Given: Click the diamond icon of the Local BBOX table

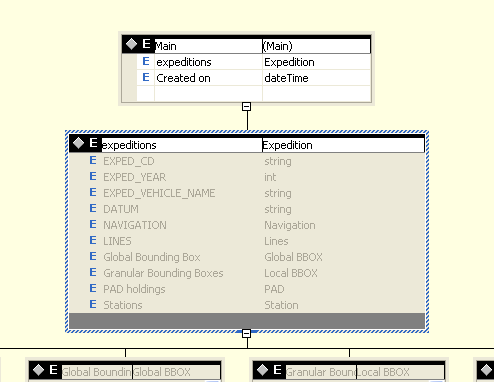Looking at the screenshot, I should [x=262, y=370].
